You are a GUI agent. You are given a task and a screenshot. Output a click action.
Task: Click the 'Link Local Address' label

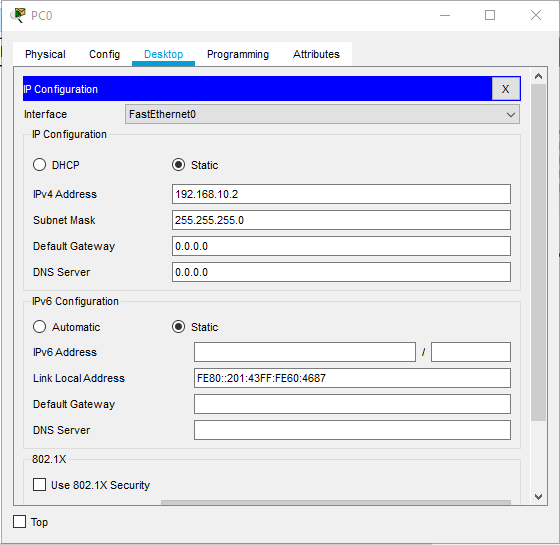point(79,378)
